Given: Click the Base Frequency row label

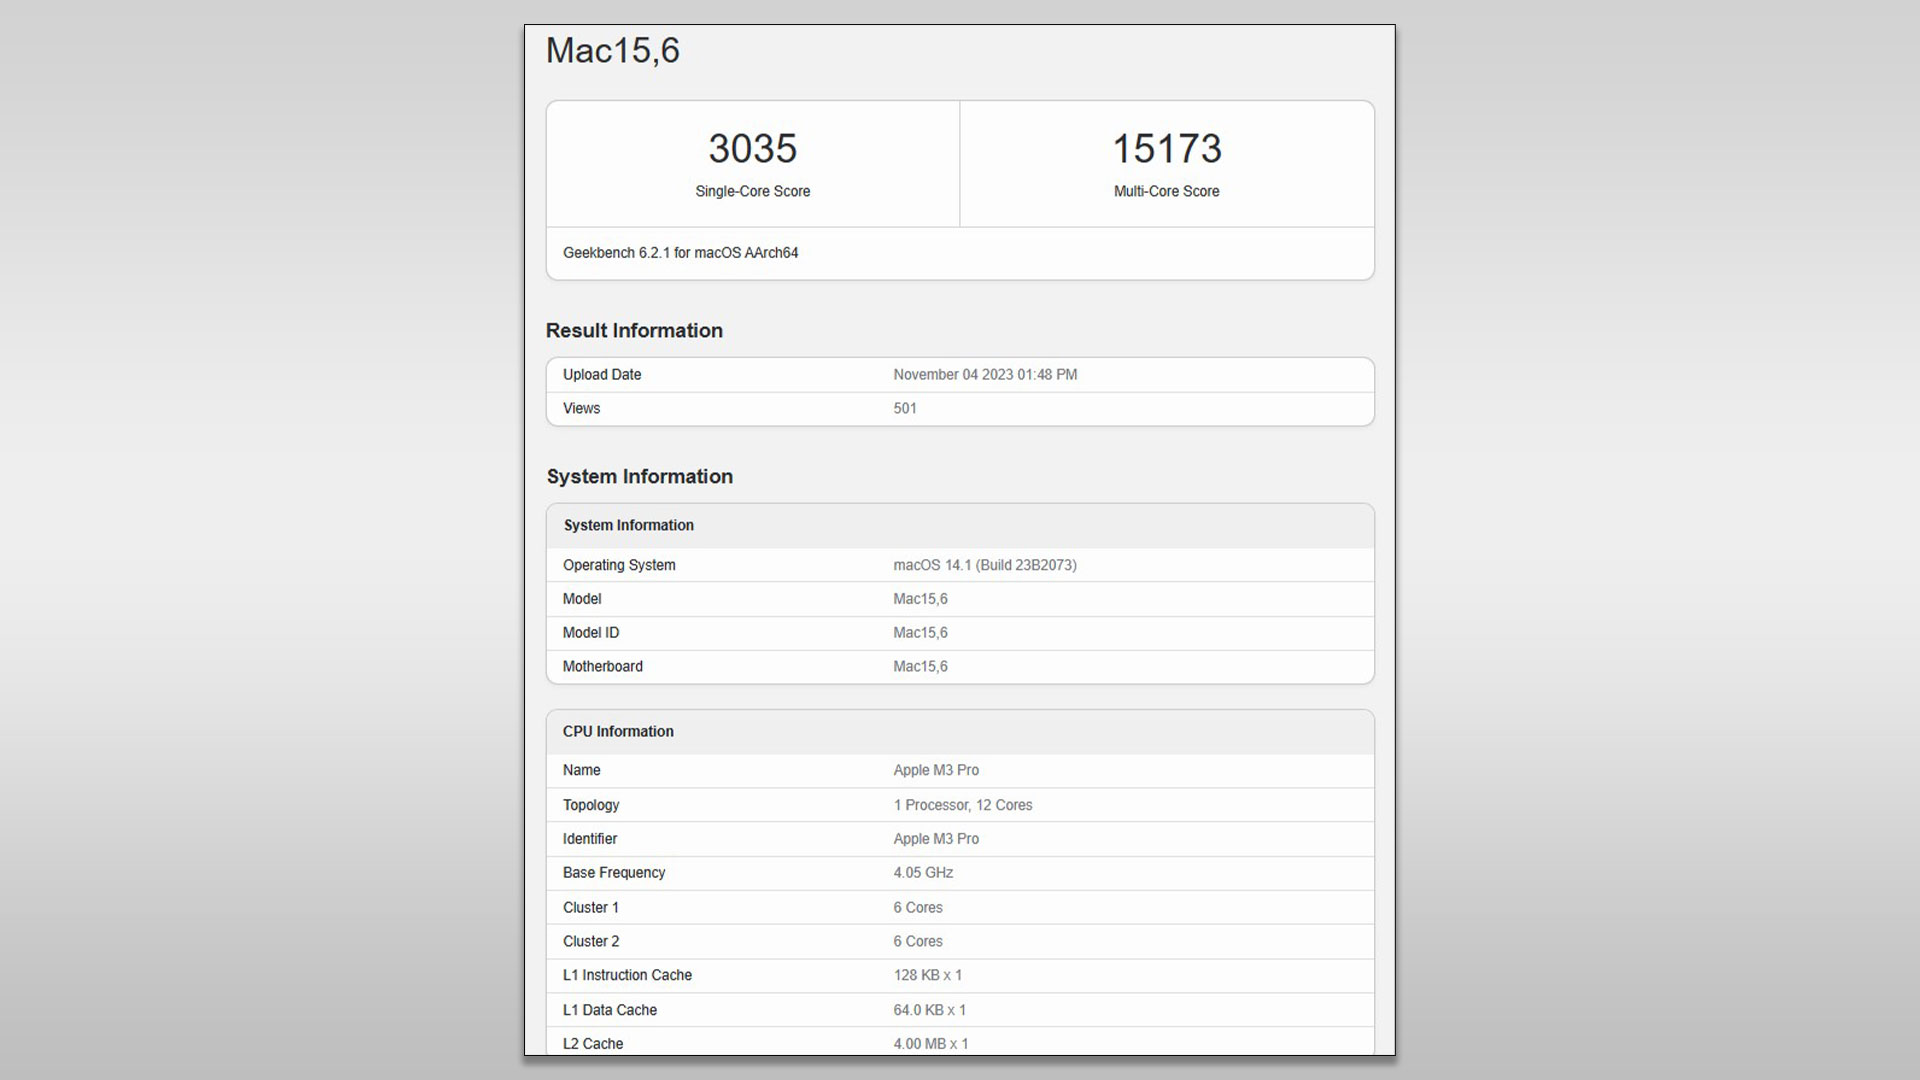Looking at the screenshot, I should pyautogui.click(x=614, y=873).
